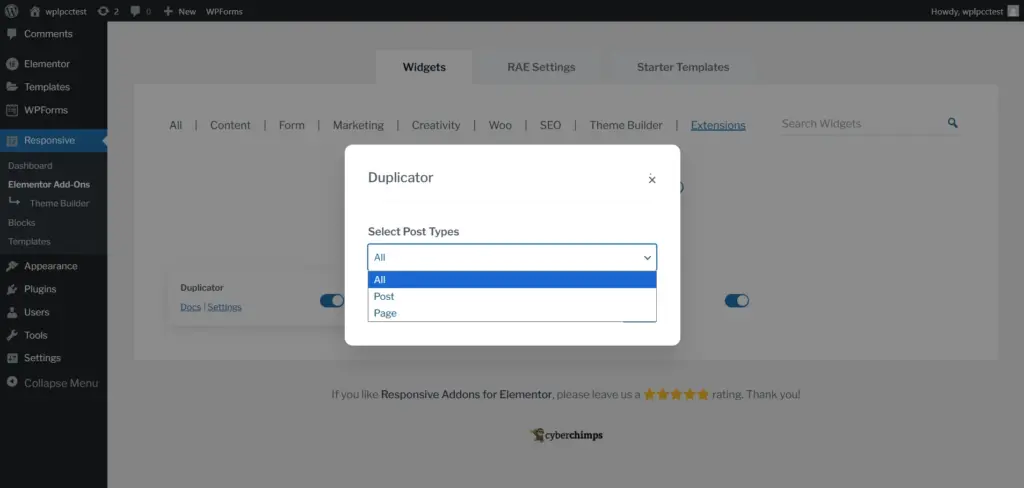Toggle the switch right of the dialog

[737, 301]
